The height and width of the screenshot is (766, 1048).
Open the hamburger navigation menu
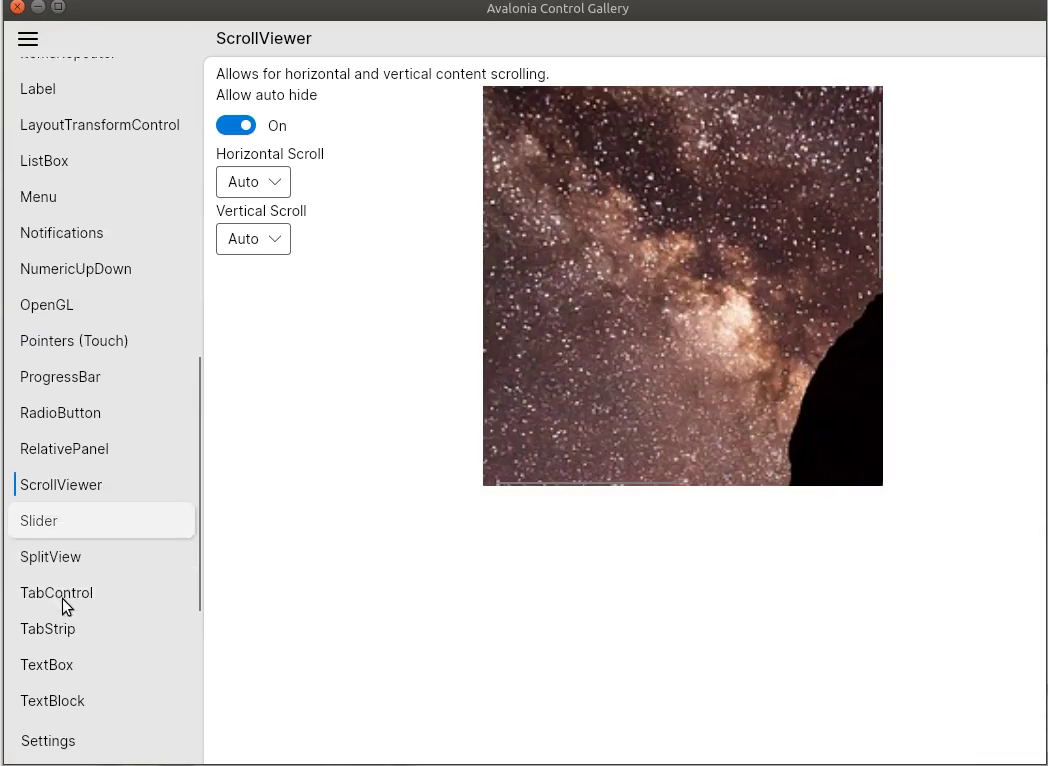tap(28, 39)
